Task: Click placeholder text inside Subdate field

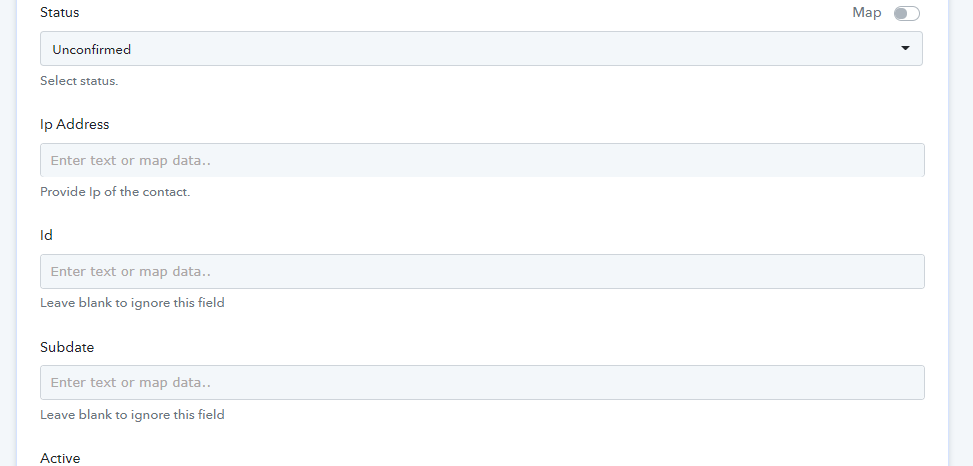Action: pyautogui.click(x=131, y=382)
